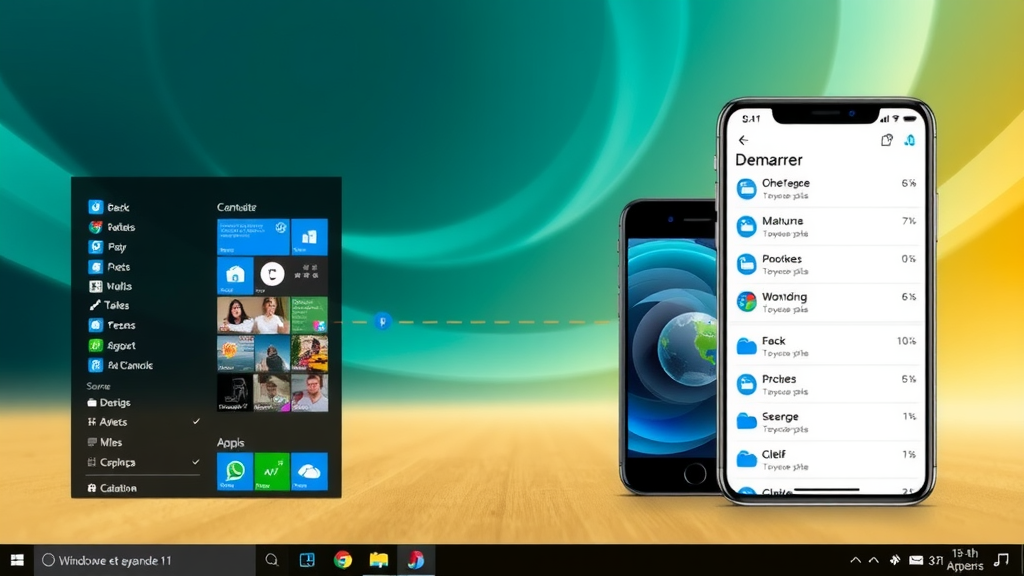Open Chrome from the taskbar
This screenshot has width=1024, height=576.
(345, 560)
